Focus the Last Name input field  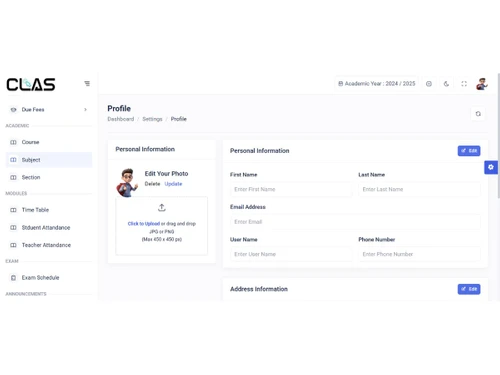click(419, 189)
